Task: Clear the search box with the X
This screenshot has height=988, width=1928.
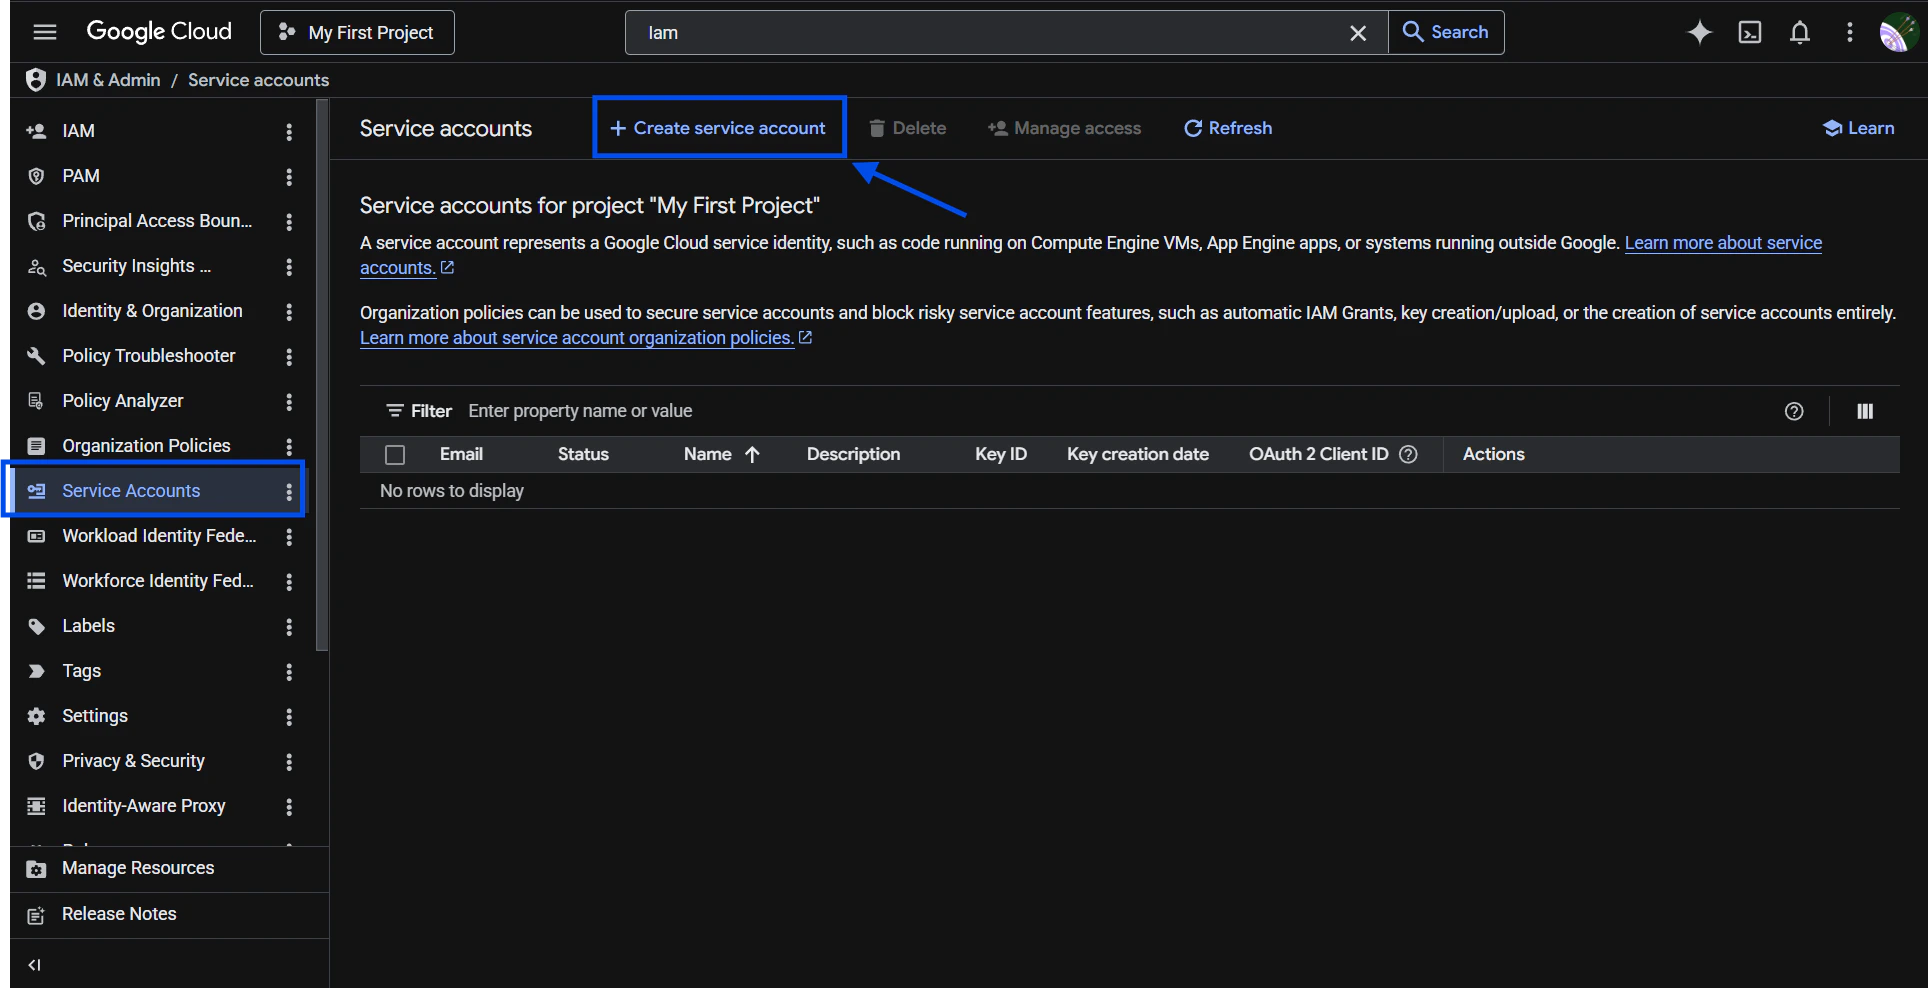Action: point(1358,33)
